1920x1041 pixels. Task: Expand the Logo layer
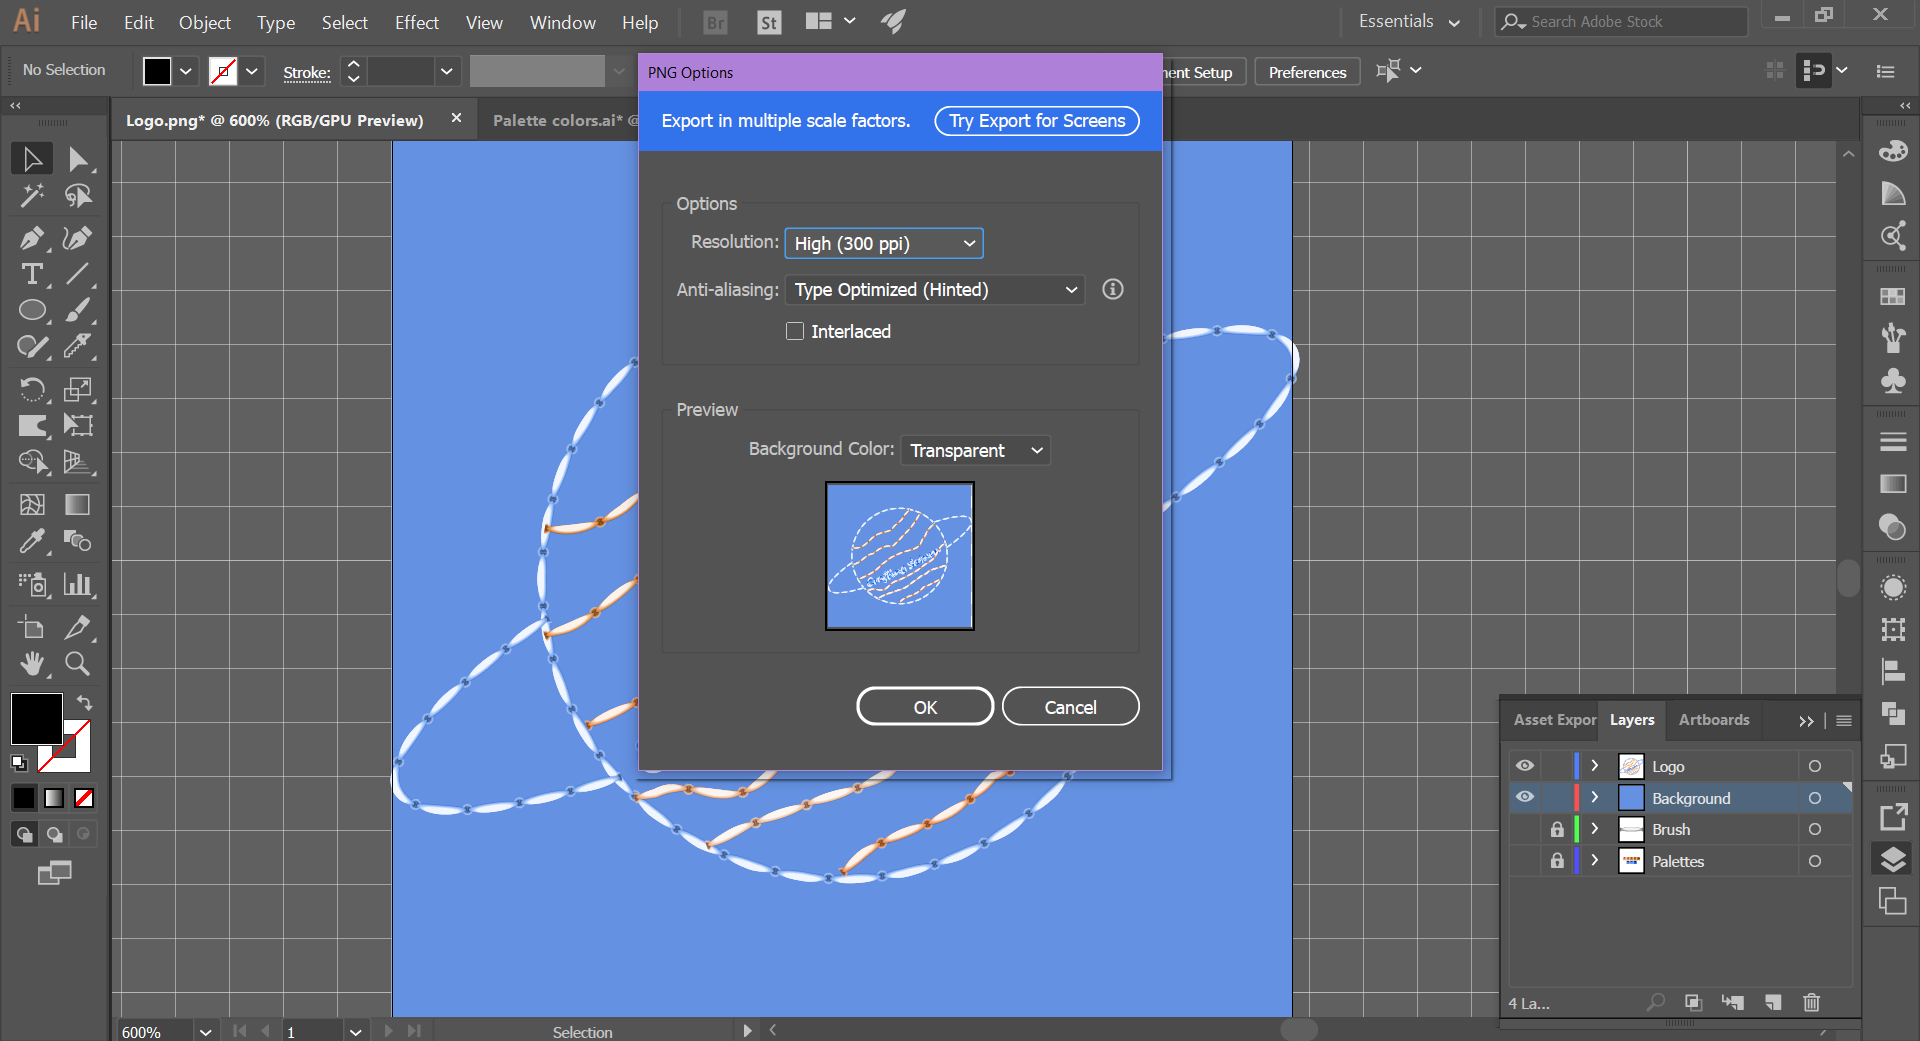point(1595,766)
